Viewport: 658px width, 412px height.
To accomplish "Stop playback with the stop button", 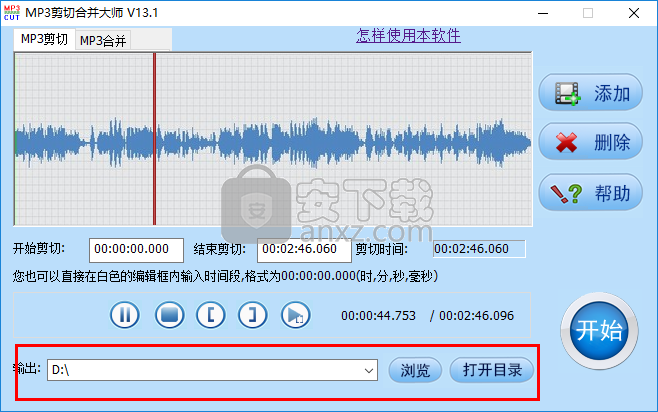I will (170, 315).
